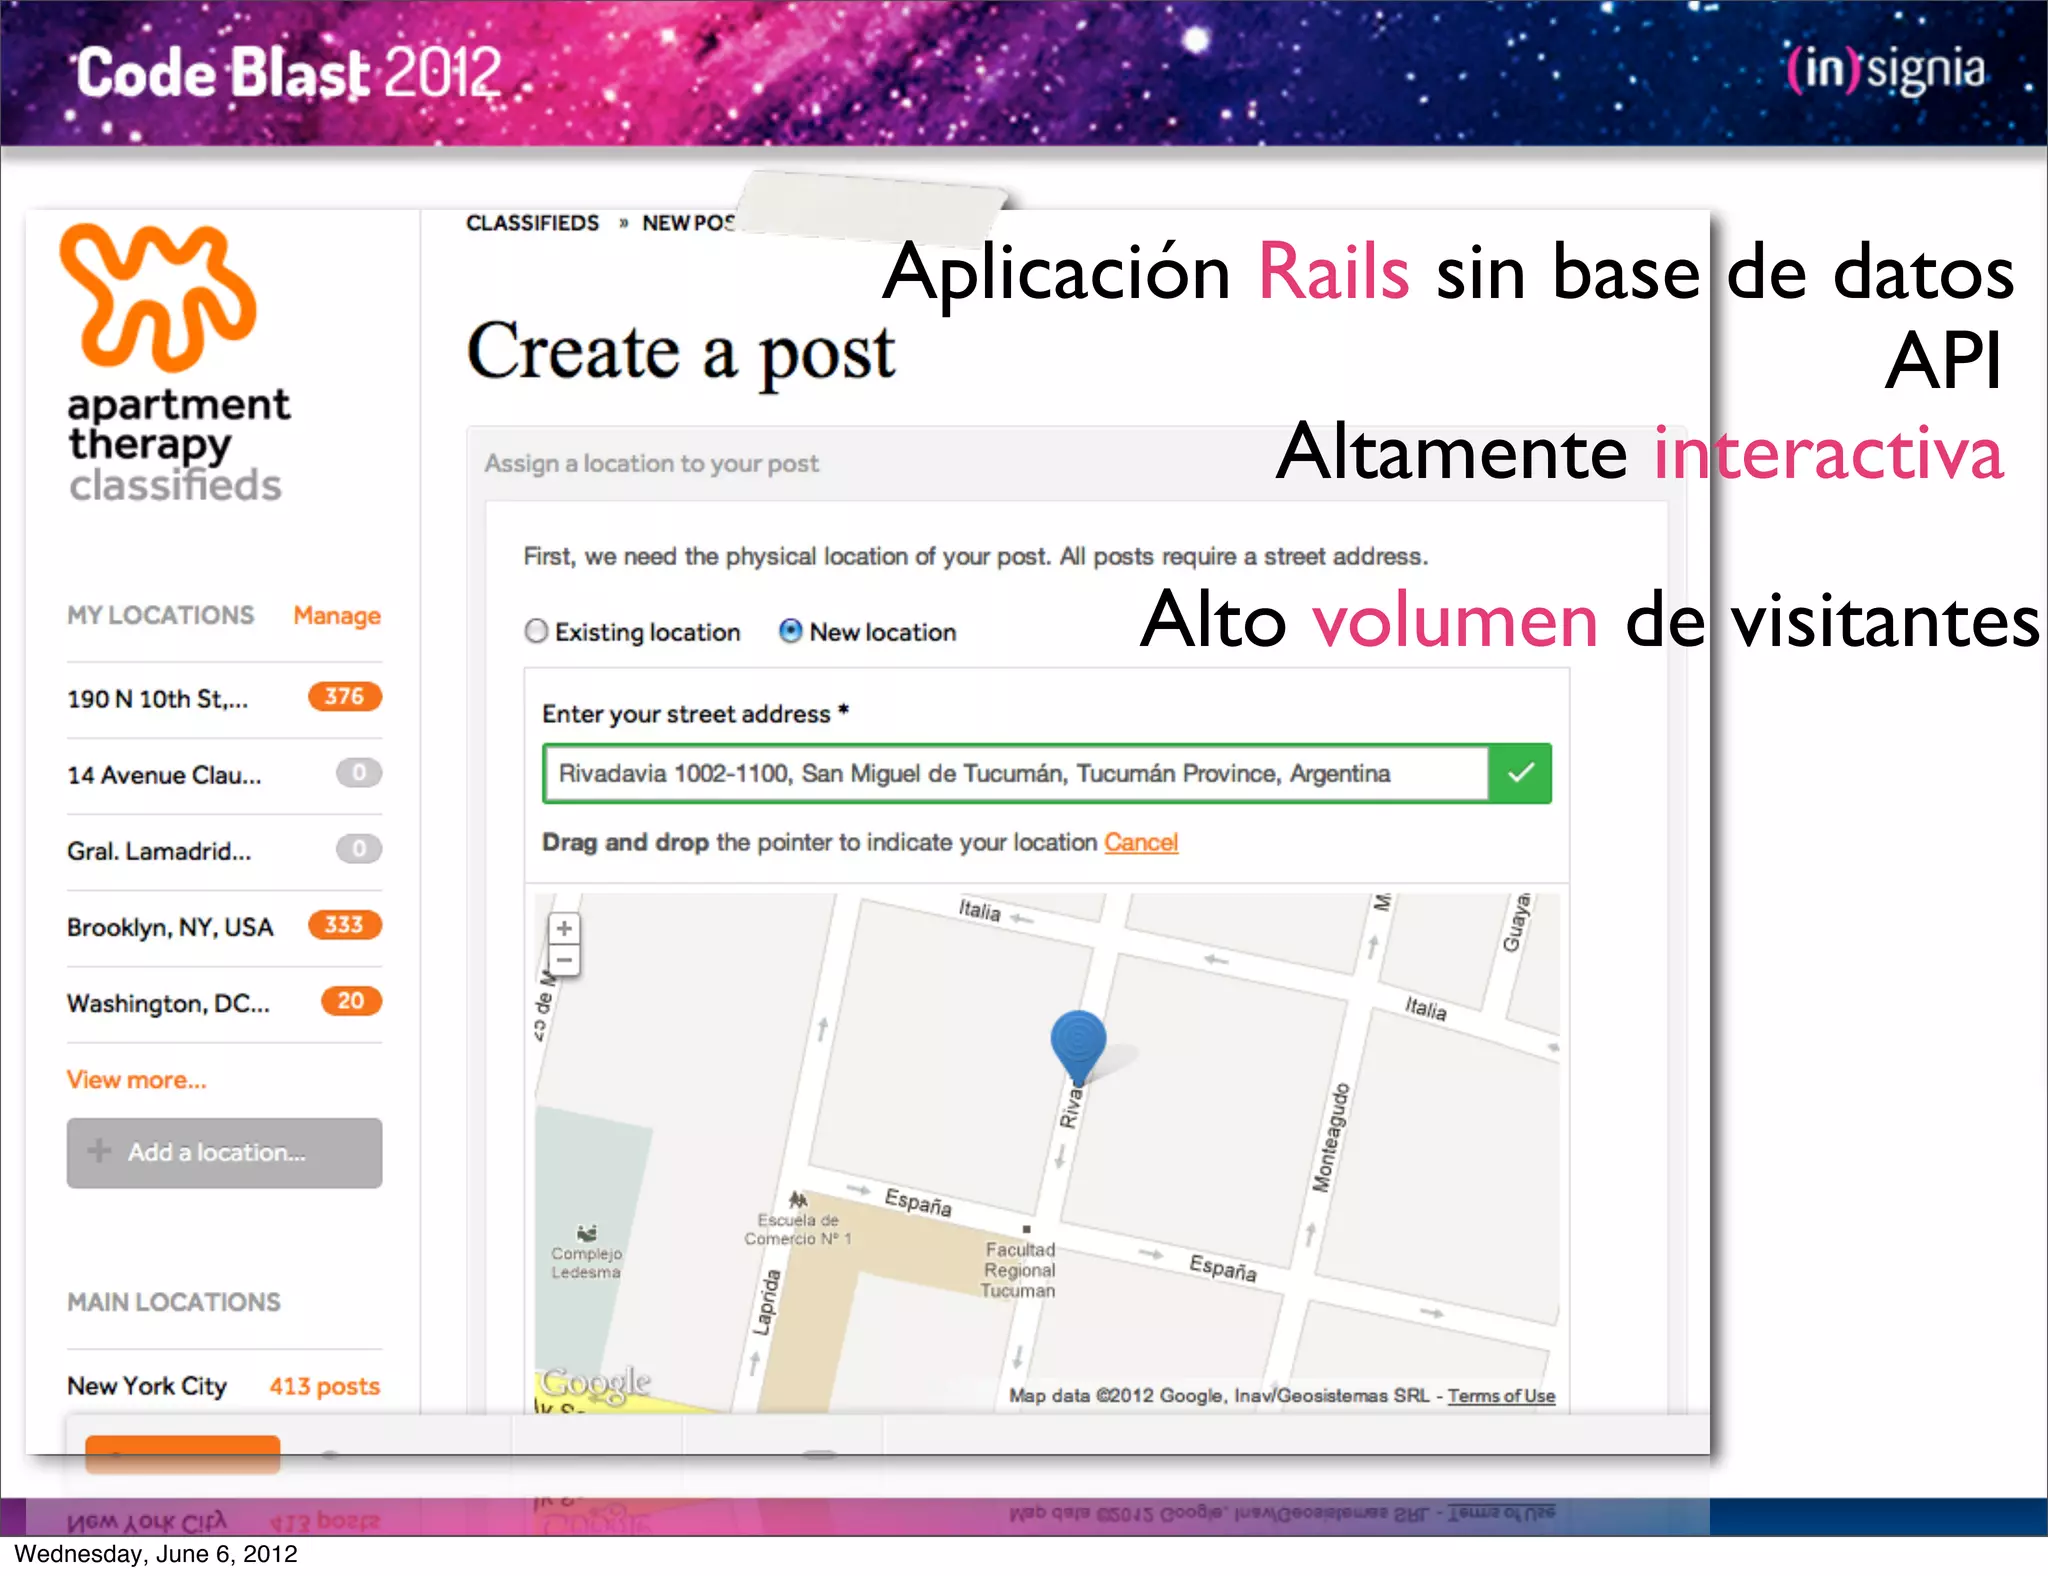Viewport: 2048px width, 1576px height.
Task: Select the 14 Avenue Clau location
Action: [164, 775]
